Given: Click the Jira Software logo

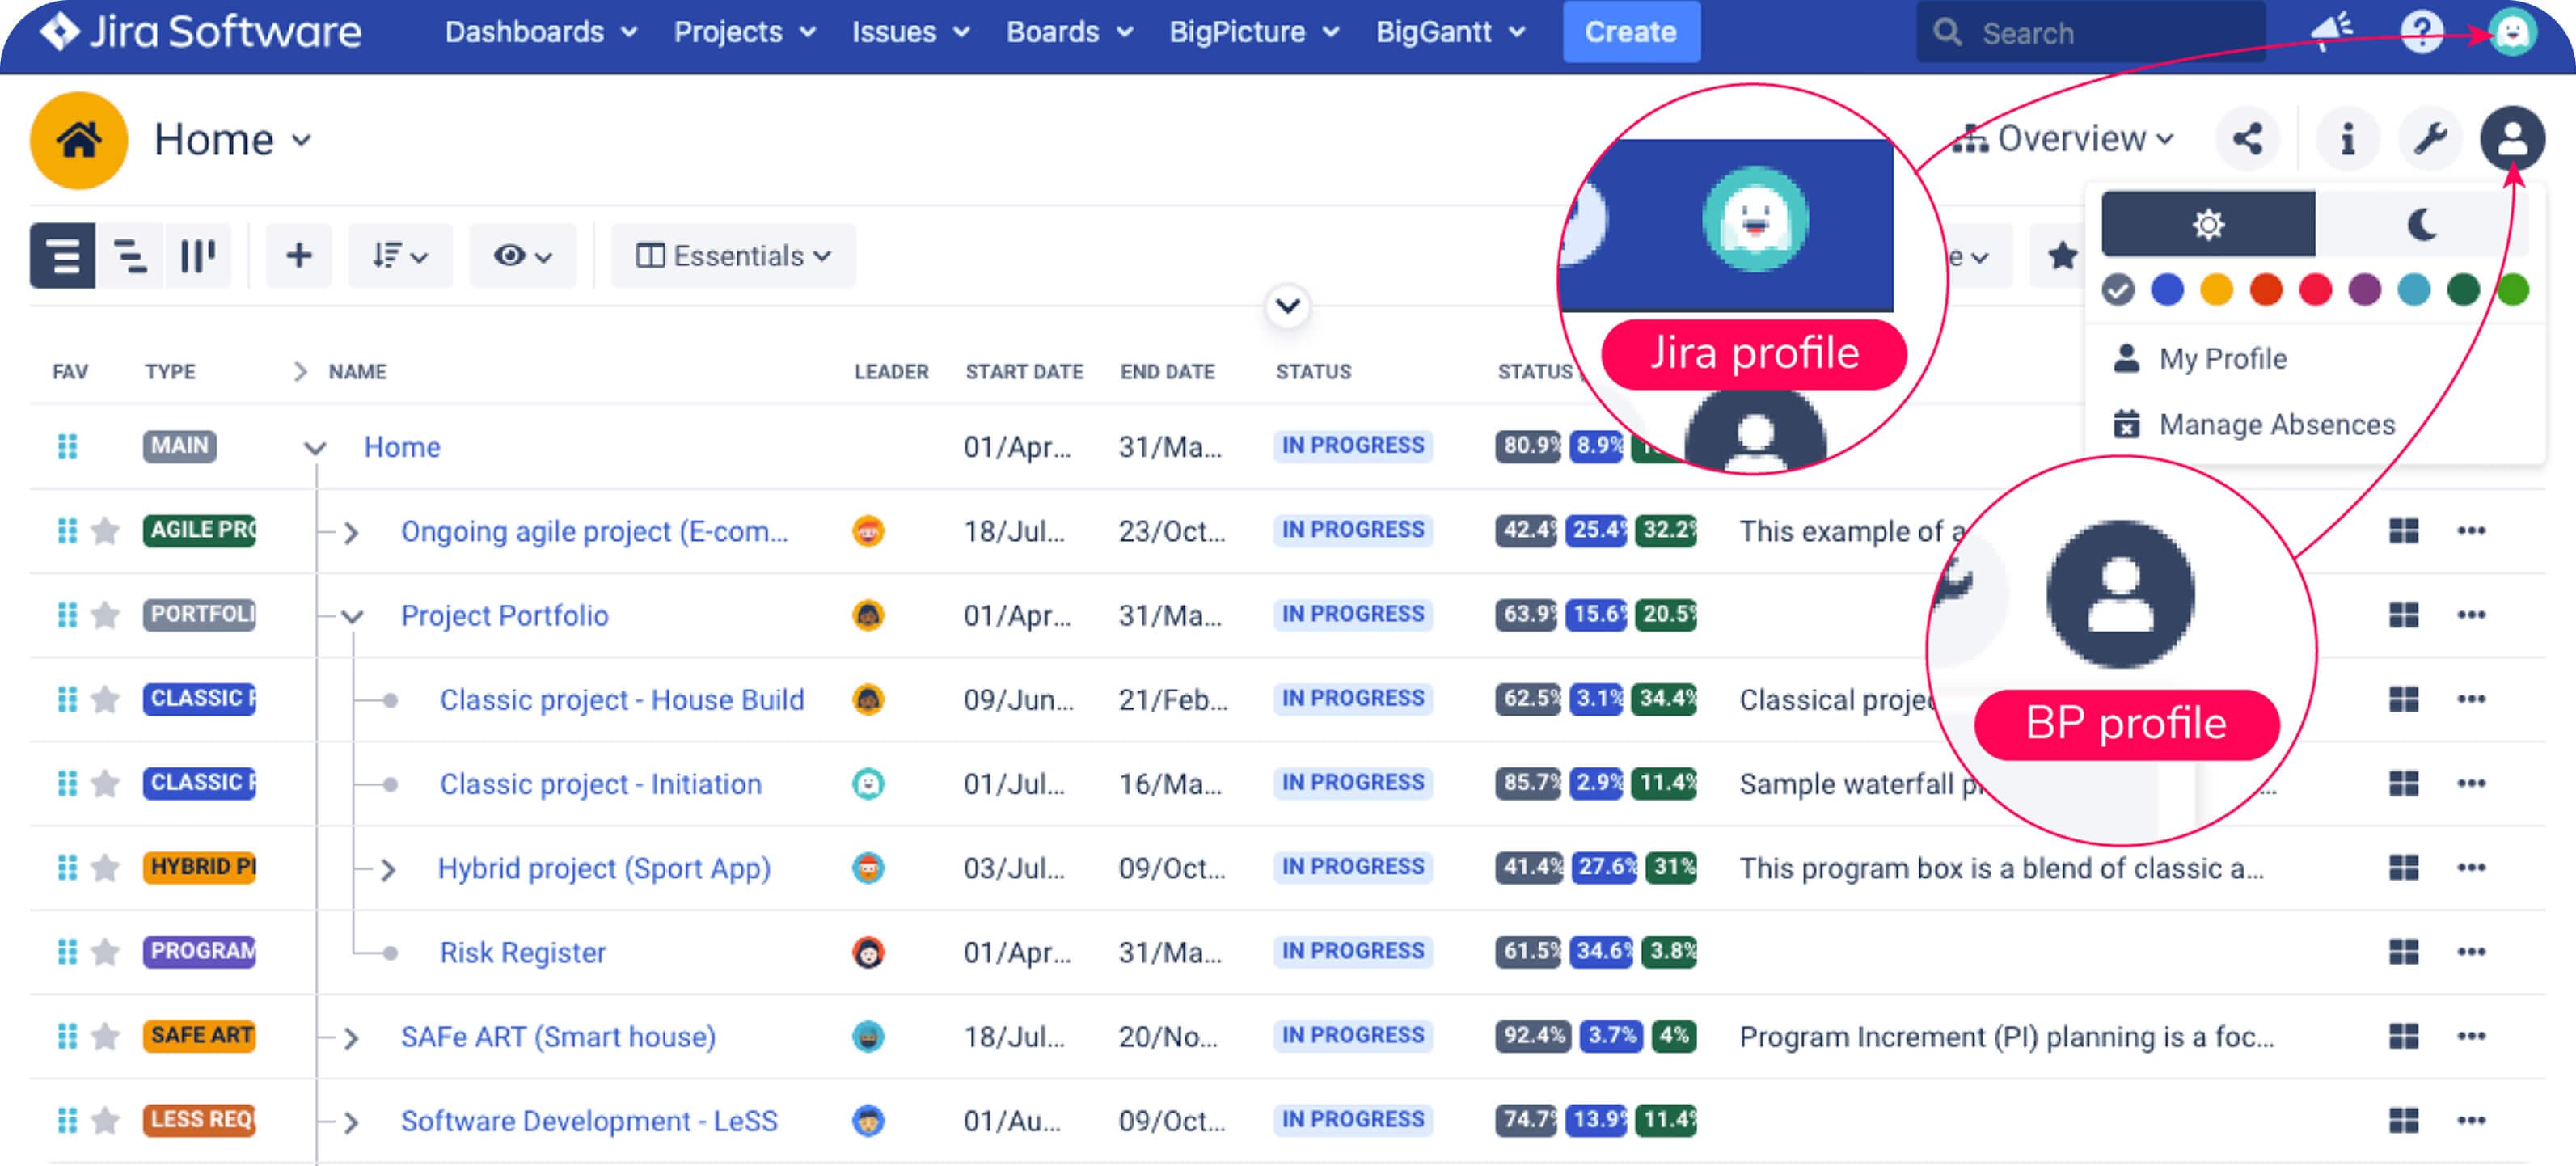Looking at the screenshot, I should click(x=200, y=32).
